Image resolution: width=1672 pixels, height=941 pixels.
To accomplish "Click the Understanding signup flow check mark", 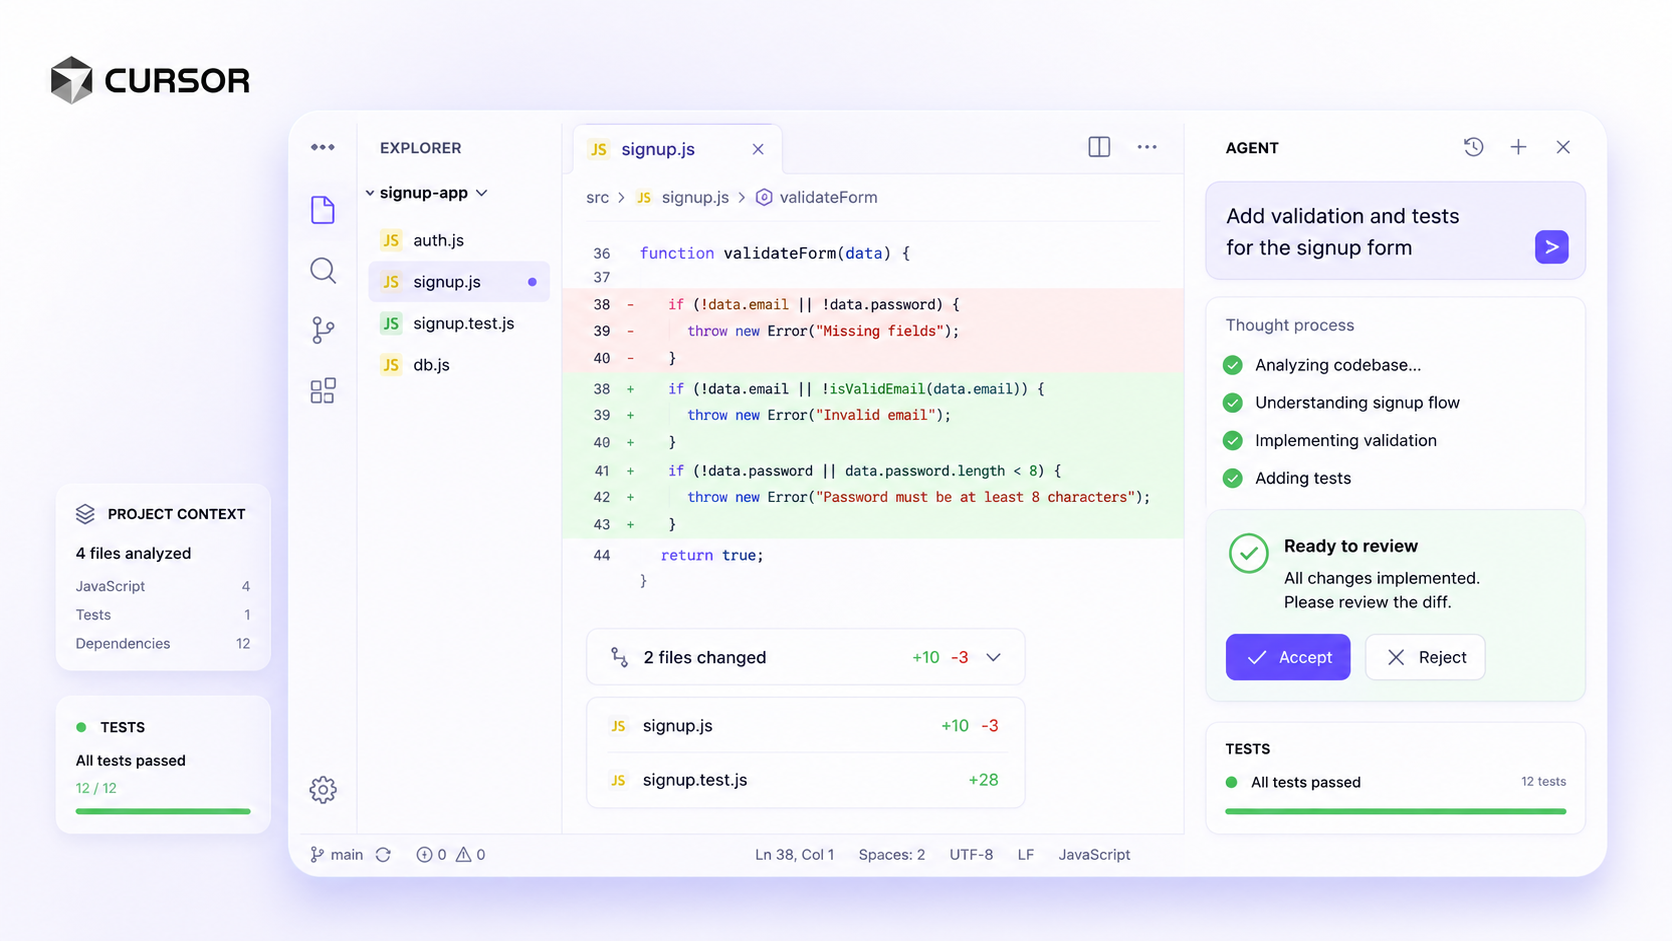I will tap(1233, 403).
